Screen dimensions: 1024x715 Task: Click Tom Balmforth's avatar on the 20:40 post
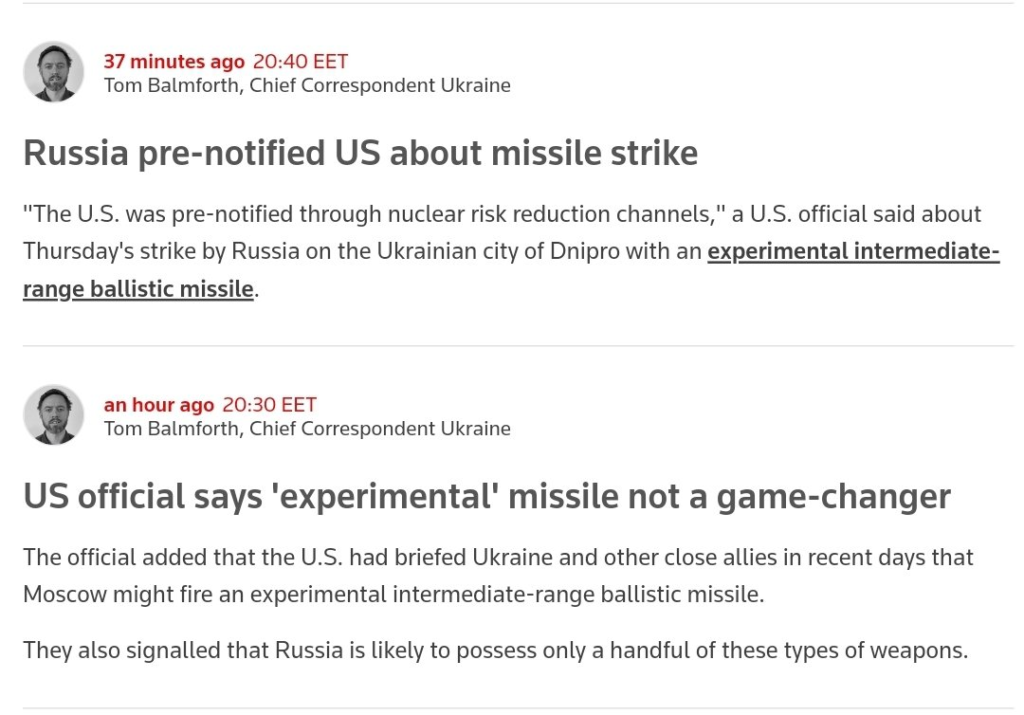(54, 72)
